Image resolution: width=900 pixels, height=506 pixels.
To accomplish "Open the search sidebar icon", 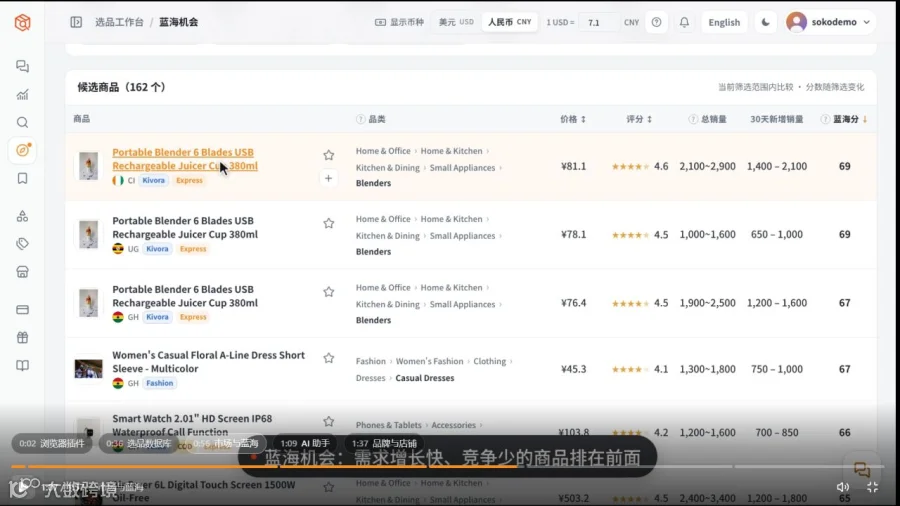I will [22, 122].
